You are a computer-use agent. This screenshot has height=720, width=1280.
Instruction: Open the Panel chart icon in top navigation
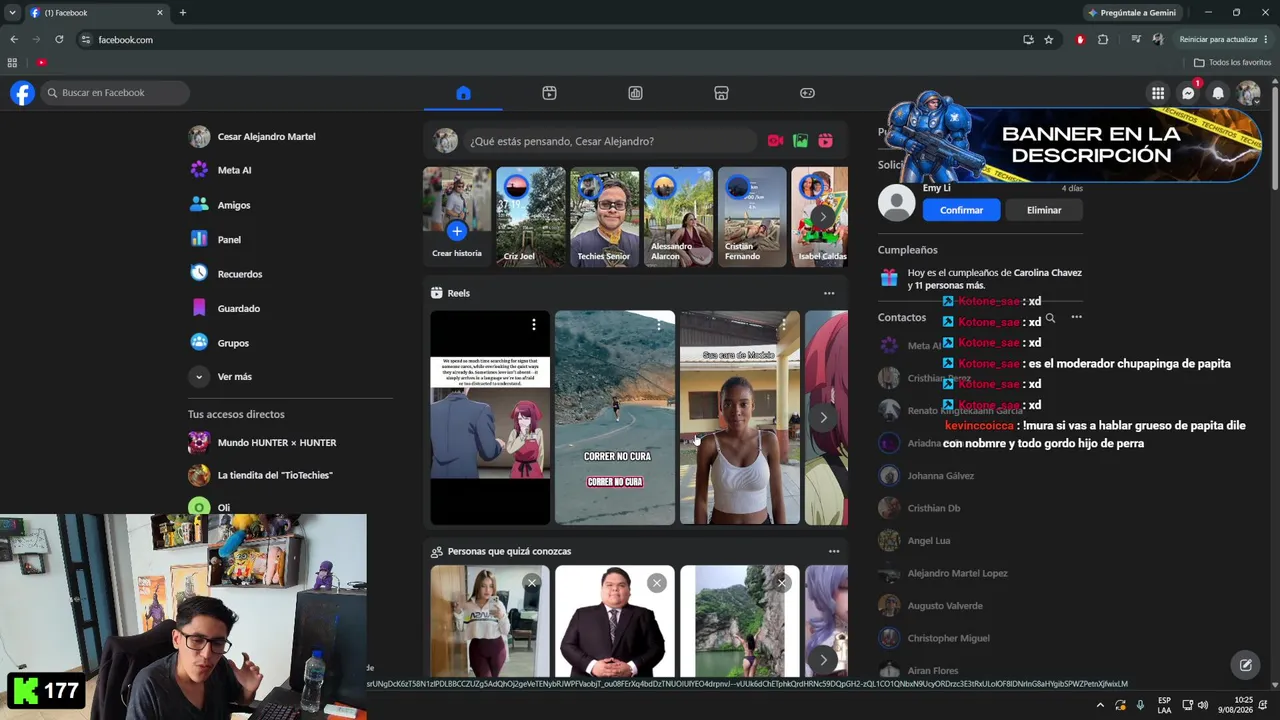635,93
